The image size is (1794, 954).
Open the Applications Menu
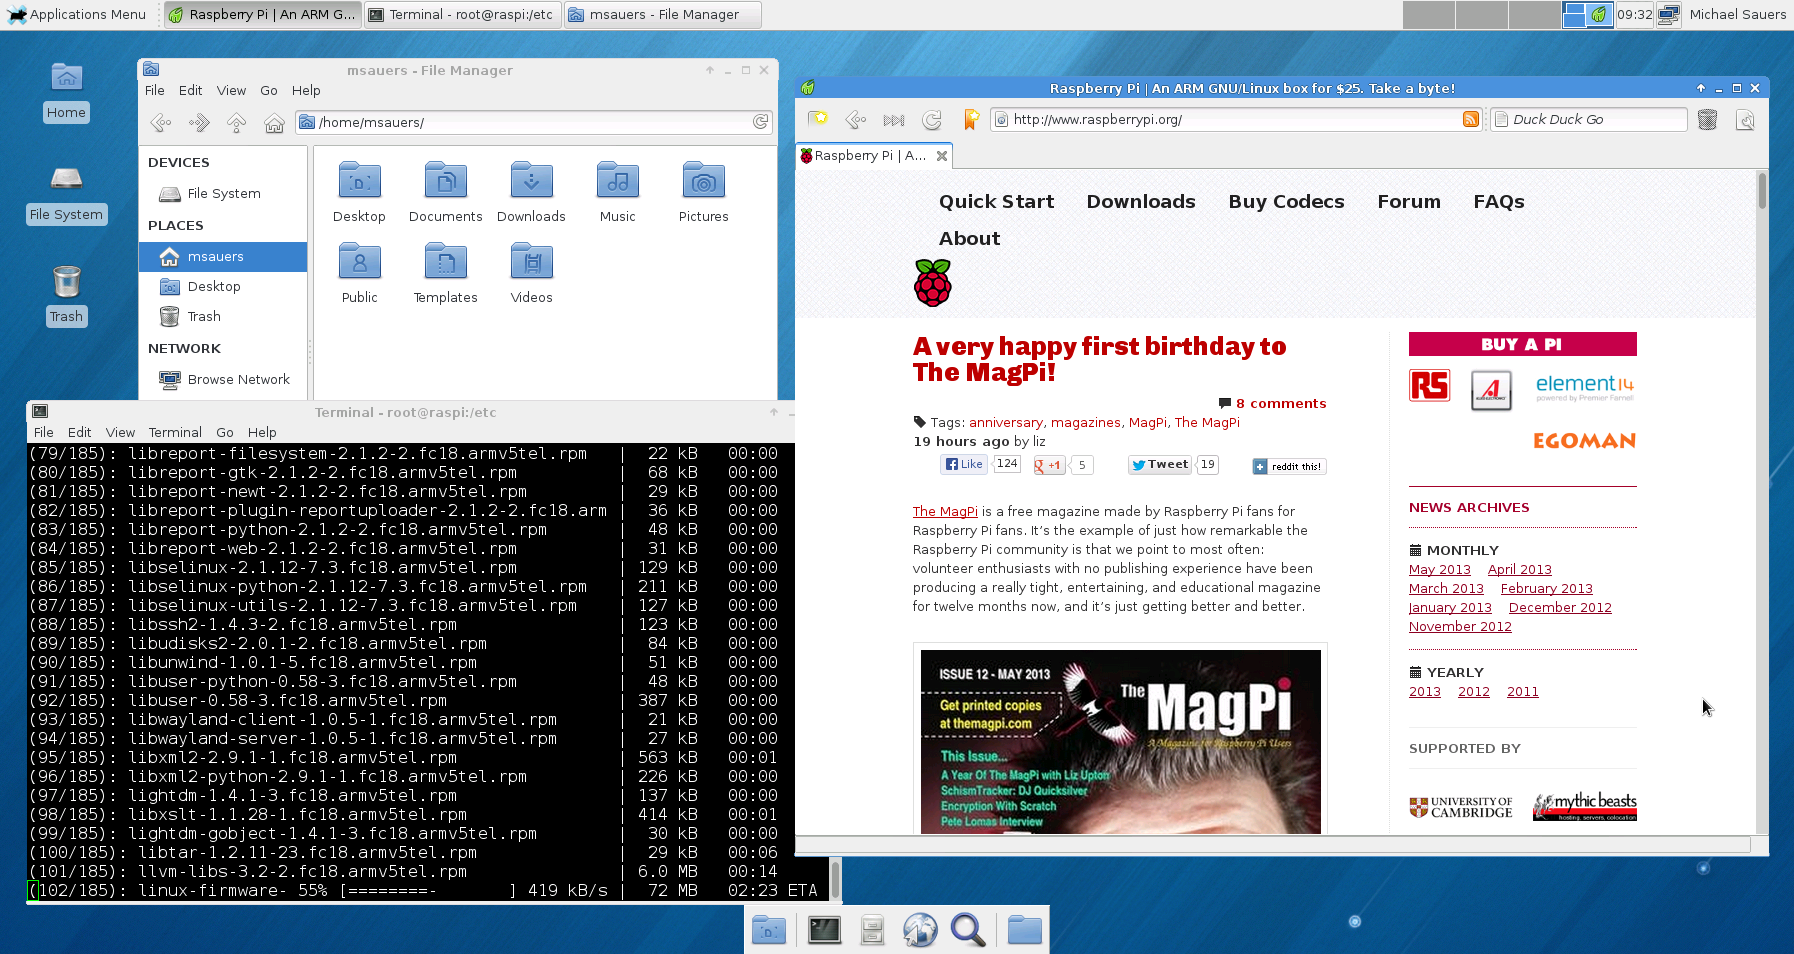tap(76, 15)
